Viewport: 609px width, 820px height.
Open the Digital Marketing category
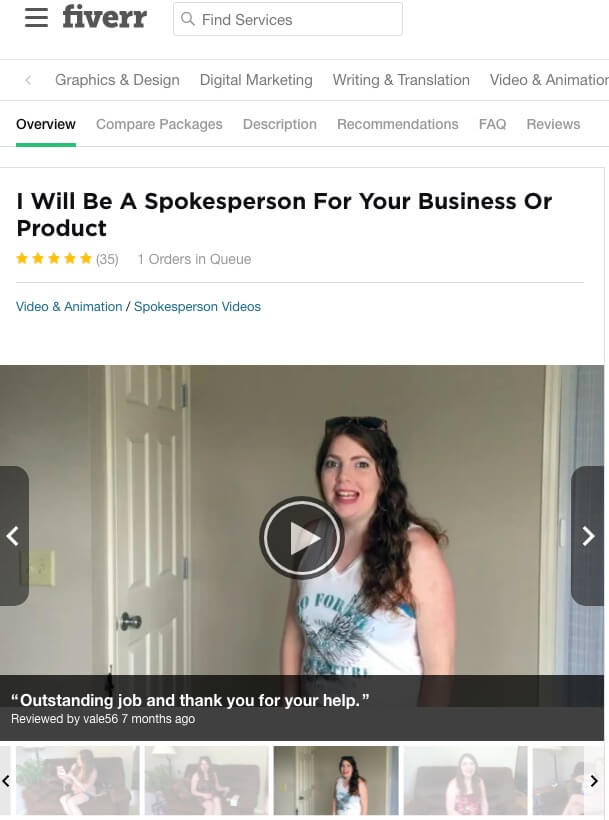click(256, 80)
